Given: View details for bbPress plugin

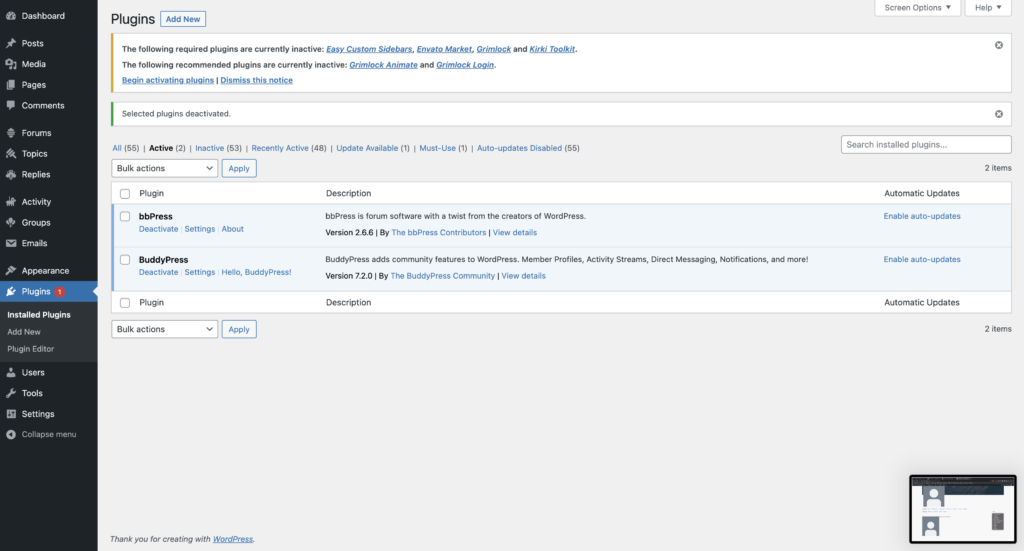Looking at the screenshot, I should (515, 232).
